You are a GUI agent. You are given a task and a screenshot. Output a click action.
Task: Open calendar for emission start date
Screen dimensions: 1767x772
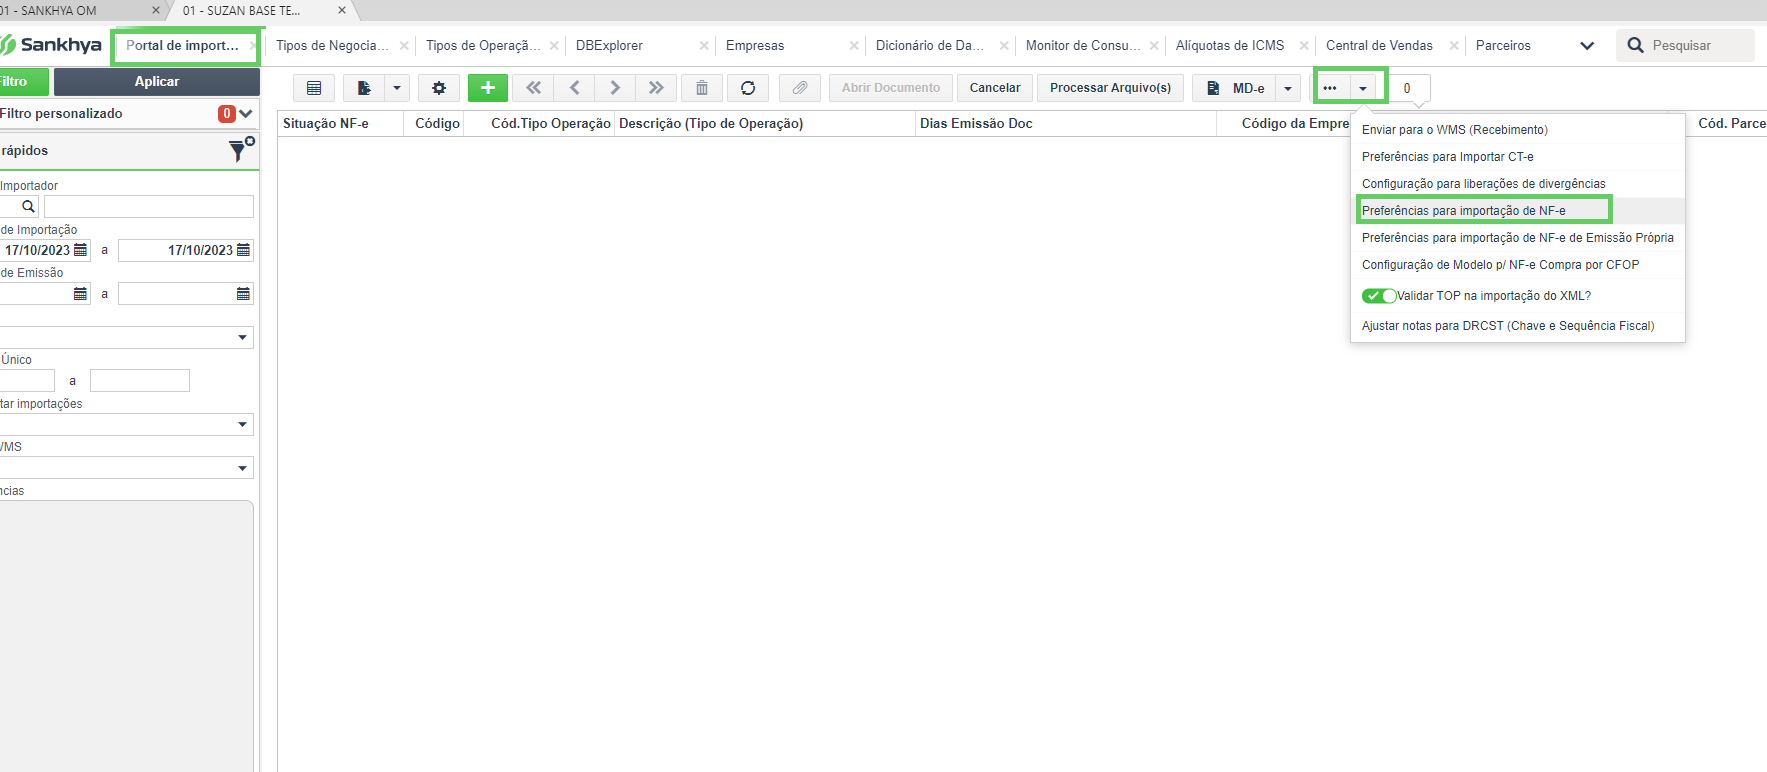tap(81, 294)
